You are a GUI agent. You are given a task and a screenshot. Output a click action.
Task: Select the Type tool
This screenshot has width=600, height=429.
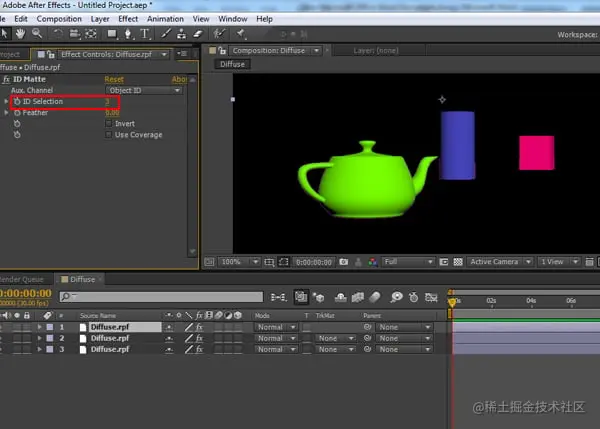click(x=146, y=34)
